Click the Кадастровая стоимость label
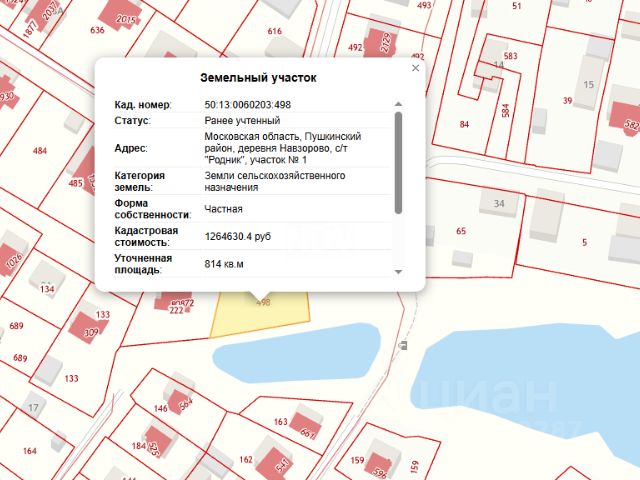The height and width of the screenshot is (480, 640). click(x=146, y=236)
